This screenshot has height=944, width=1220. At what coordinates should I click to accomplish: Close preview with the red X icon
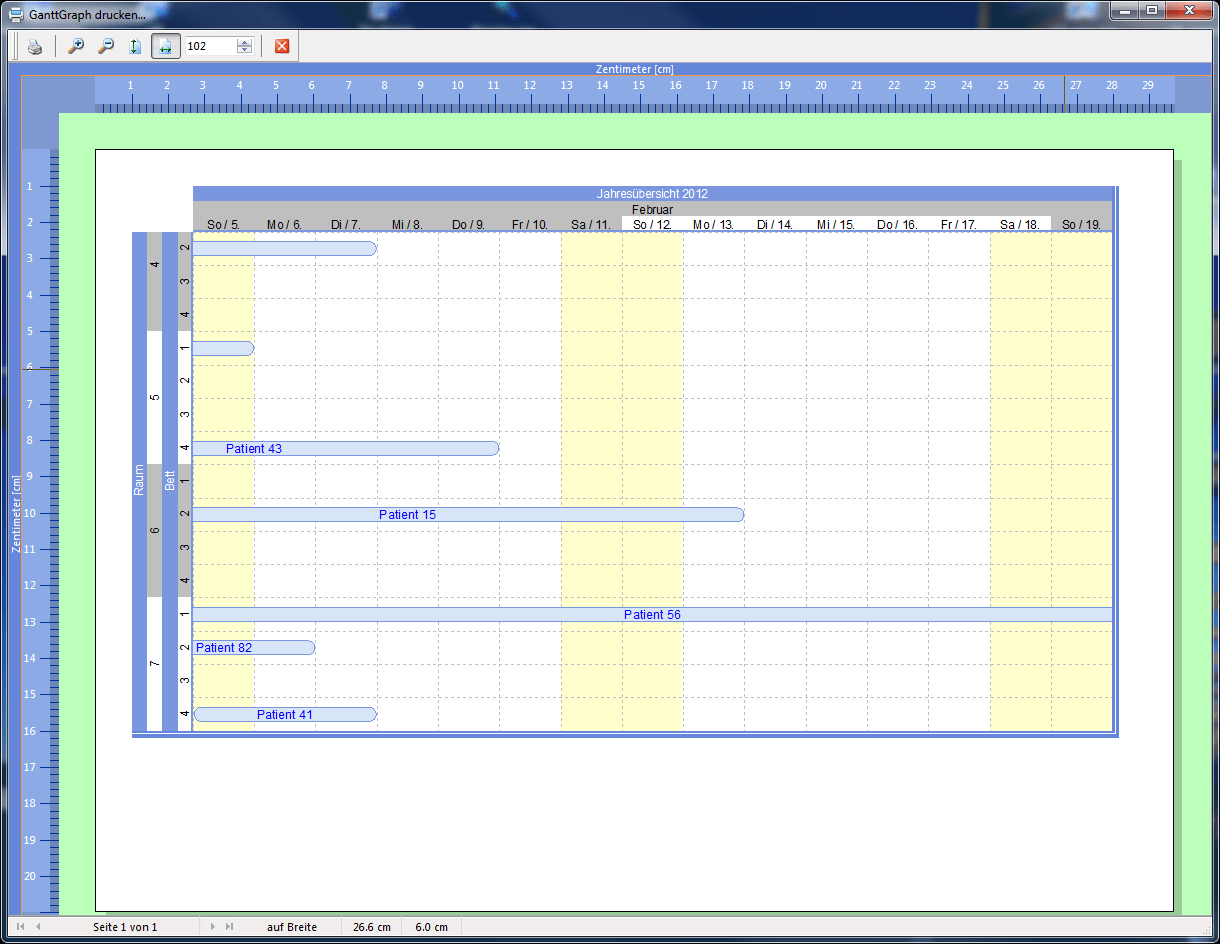[282, 47]
